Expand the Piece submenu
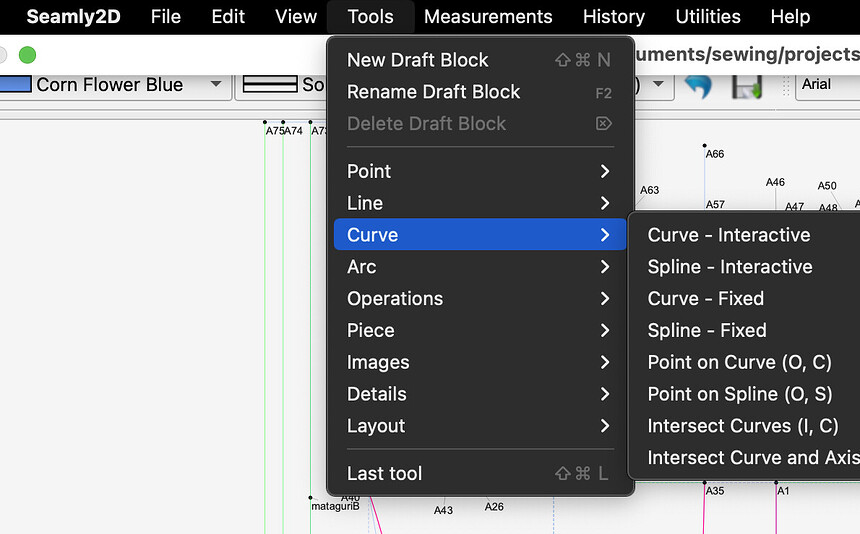 [480, 330]
